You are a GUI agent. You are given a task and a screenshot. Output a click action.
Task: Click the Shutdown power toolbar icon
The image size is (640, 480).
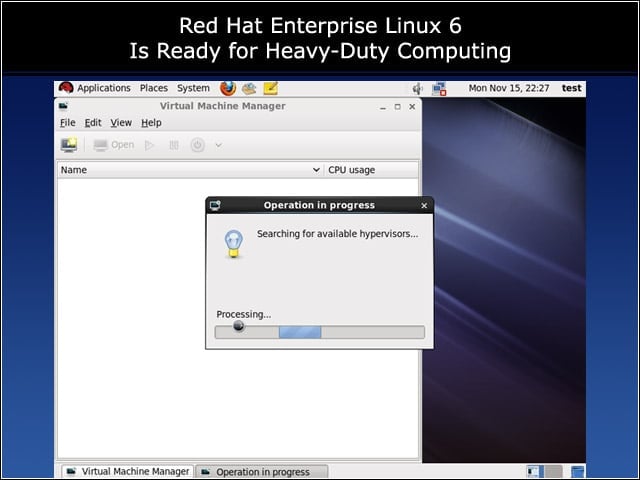click(198, 145)
